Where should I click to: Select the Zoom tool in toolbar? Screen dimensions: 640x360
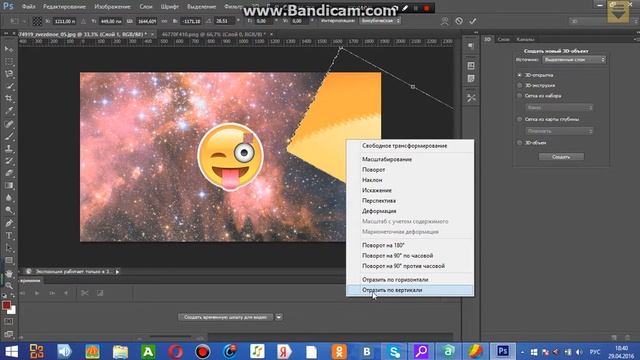coord(9,285)
